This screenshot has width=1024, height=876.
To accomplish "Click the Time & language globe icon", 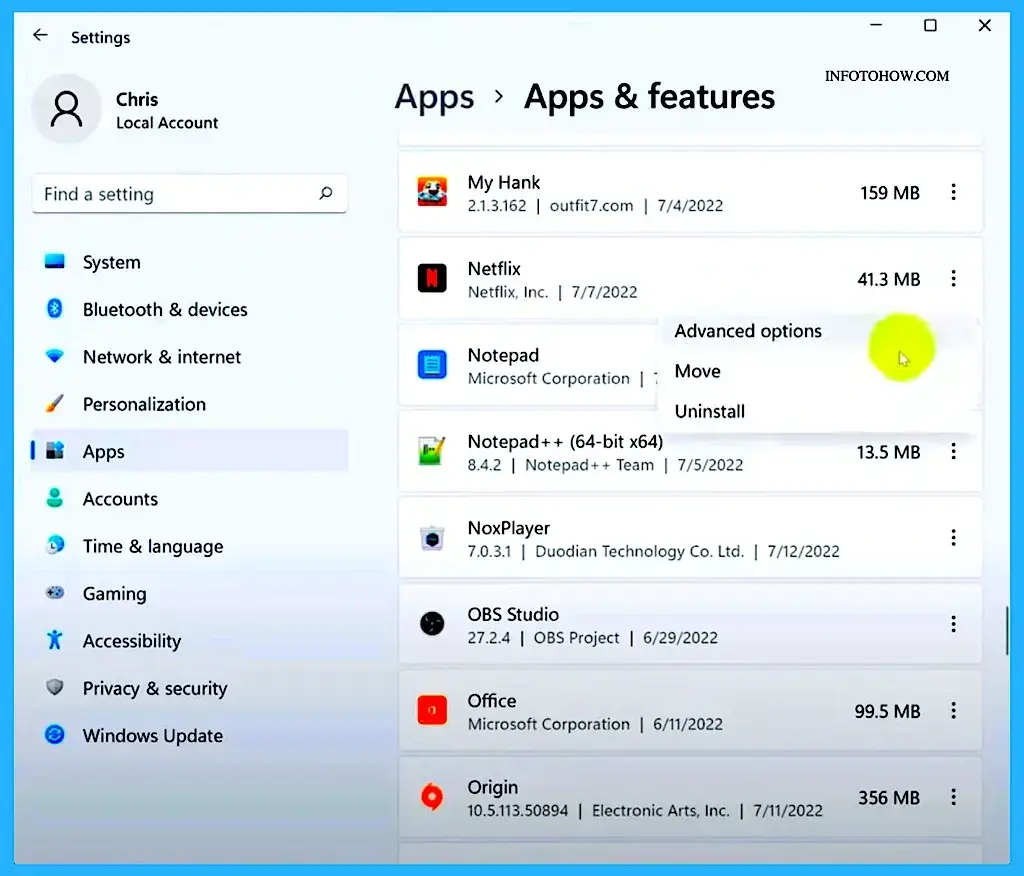I will click(x=55, y=545).
